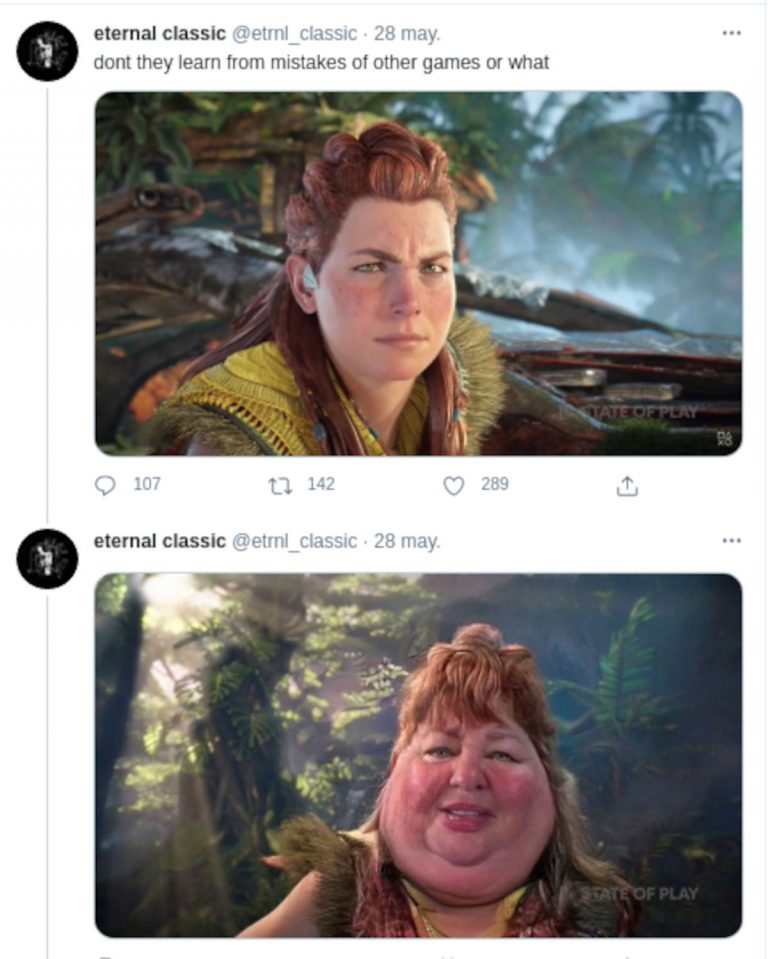The image size is (768, 959).
Task: Click the 107 replies count
Action: click(146, 484)
